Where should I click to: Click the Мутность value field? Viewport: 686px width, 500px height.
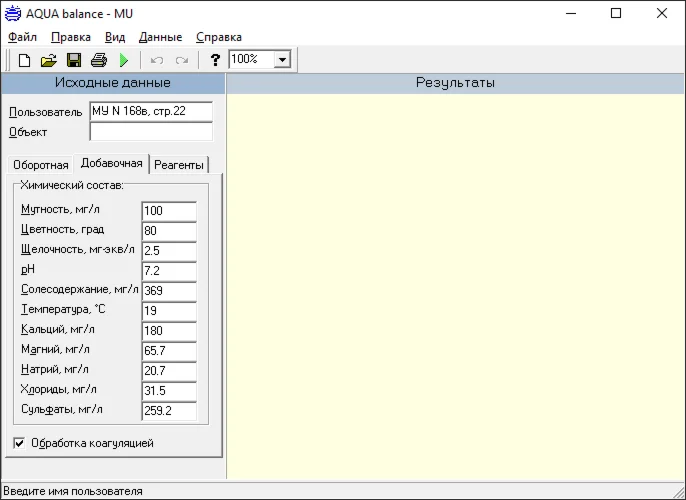pos(168,211)
